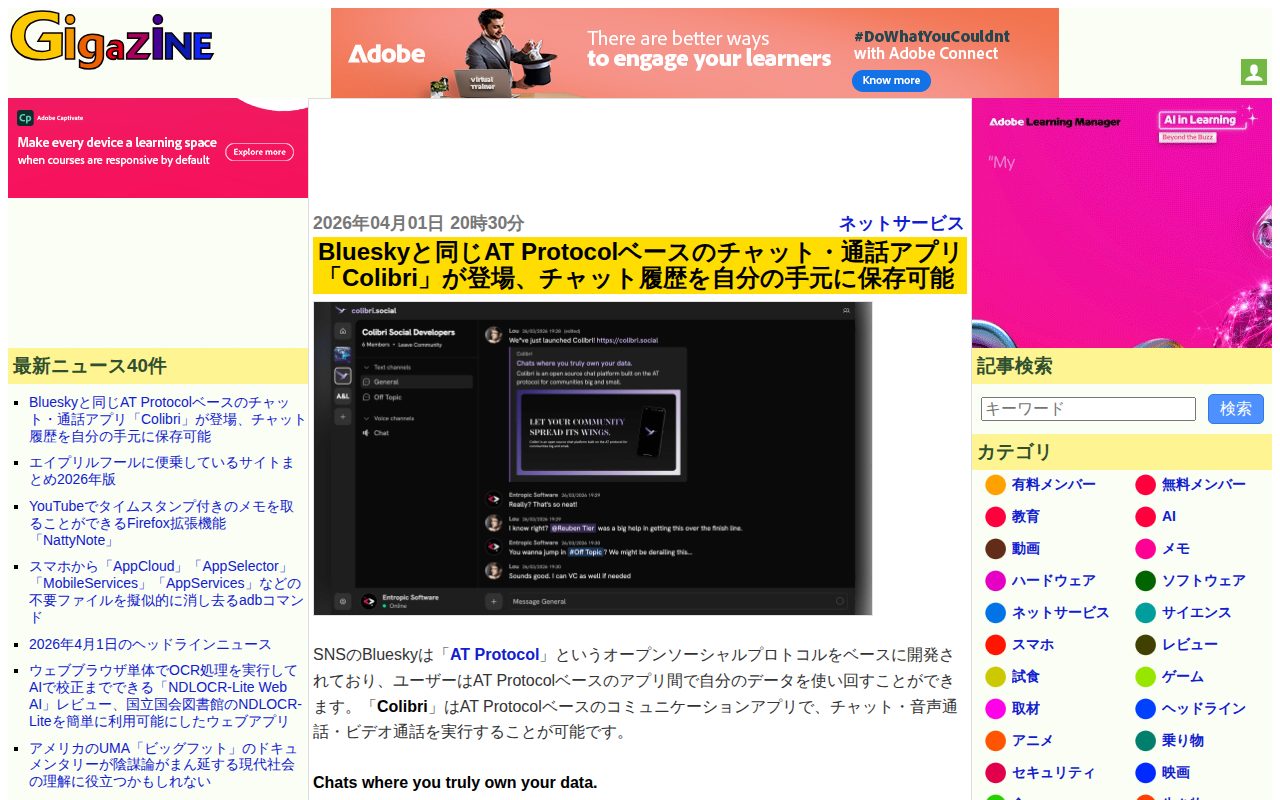The image size is (1280, 800).
Task: Click the orange circle beside アニメ
Action: point(995,741)
